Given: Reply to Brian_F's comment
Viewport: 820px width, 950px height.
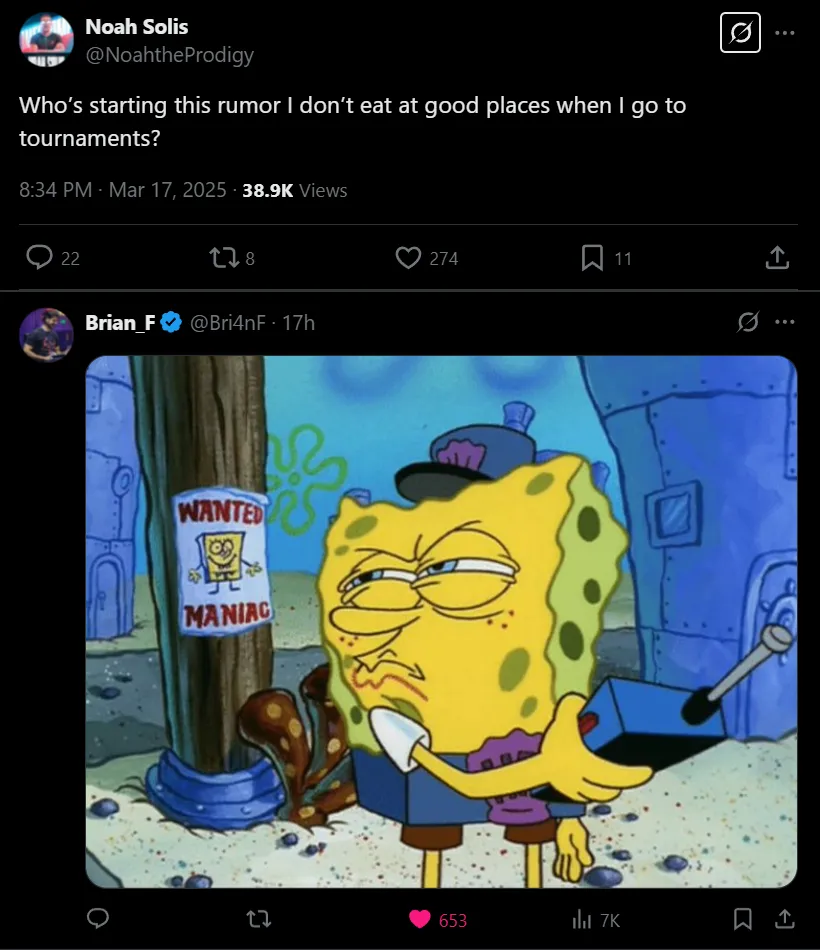Looking at the screenshot, I should point(98,919).
